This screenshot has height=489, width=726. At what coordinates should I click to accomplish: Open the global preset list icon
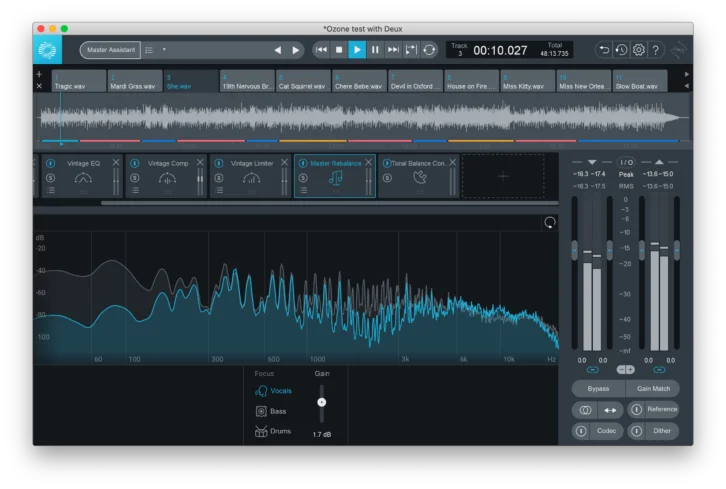click(149, 50)
